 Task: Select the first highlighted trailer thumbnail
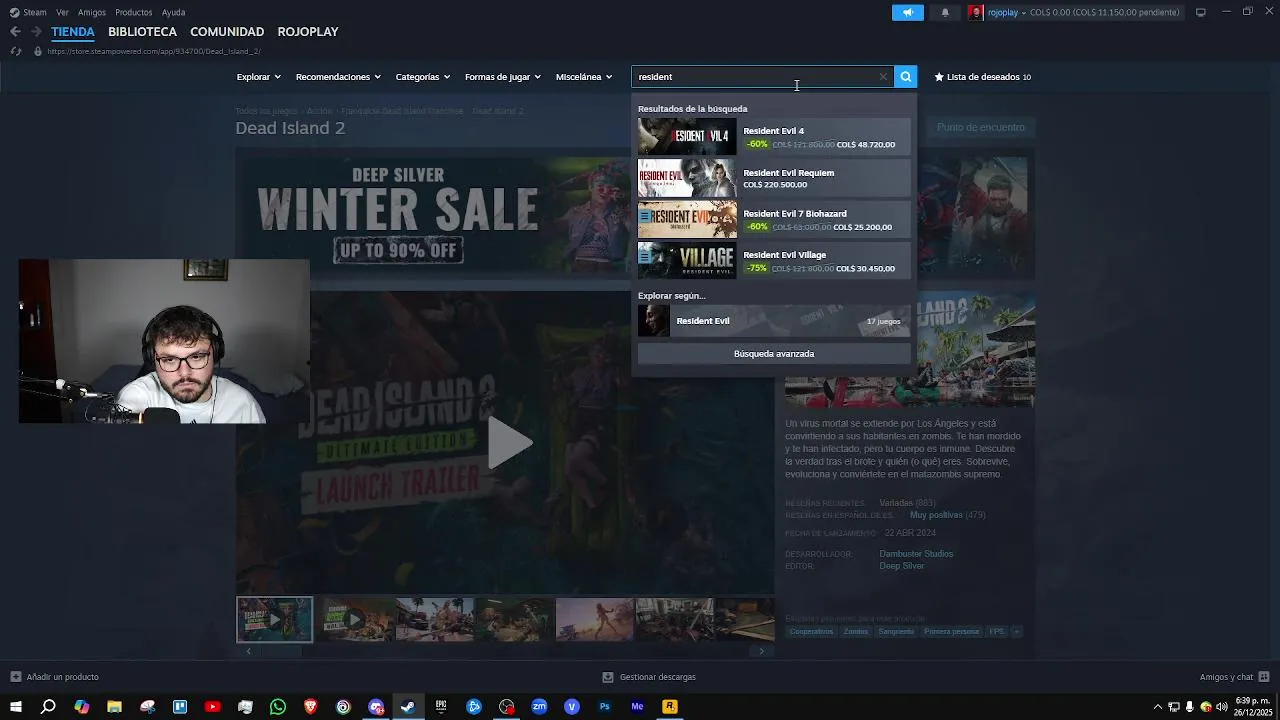coord(274,619)
